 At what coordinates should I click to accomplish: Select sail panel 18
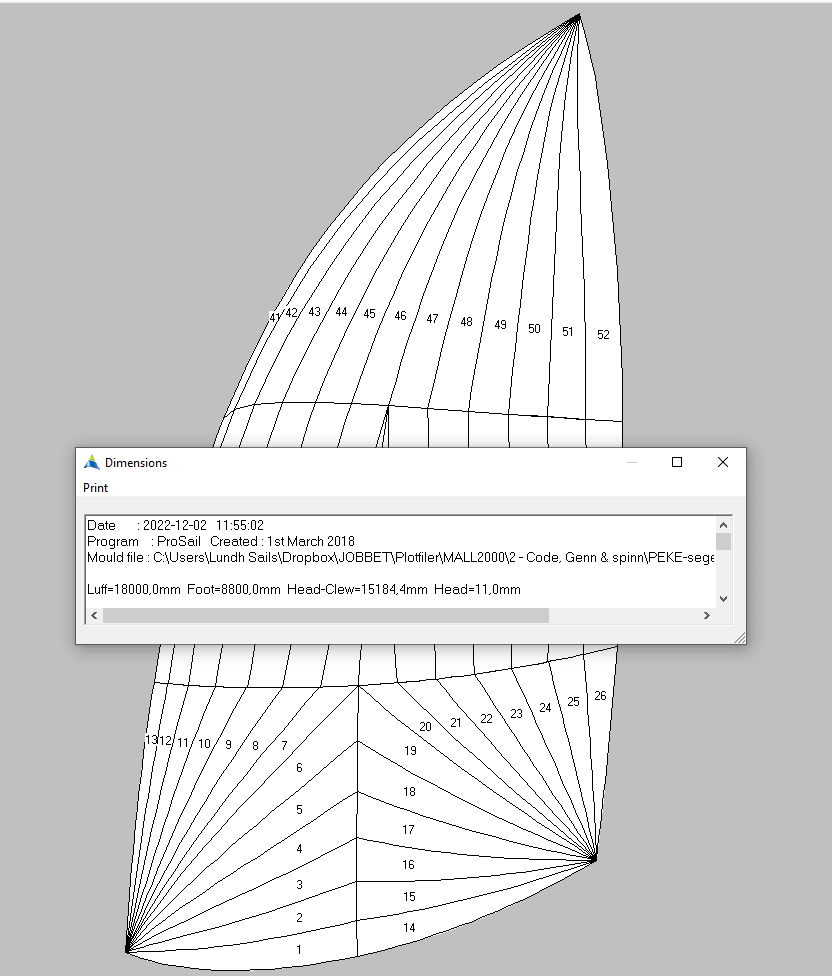point(409,792)
